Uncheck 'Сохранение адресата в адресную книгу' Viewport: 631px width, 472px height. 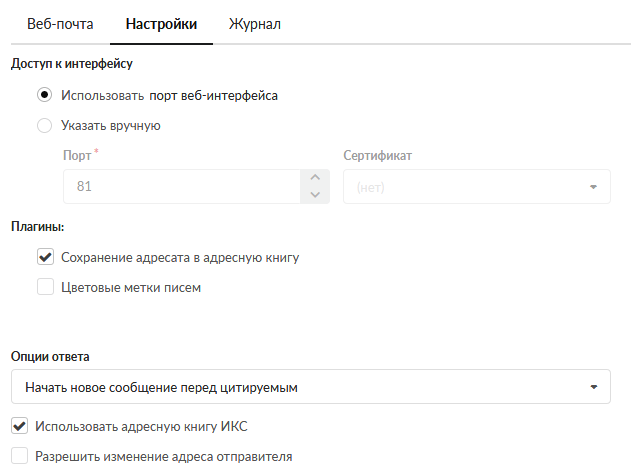pos(45,257)
